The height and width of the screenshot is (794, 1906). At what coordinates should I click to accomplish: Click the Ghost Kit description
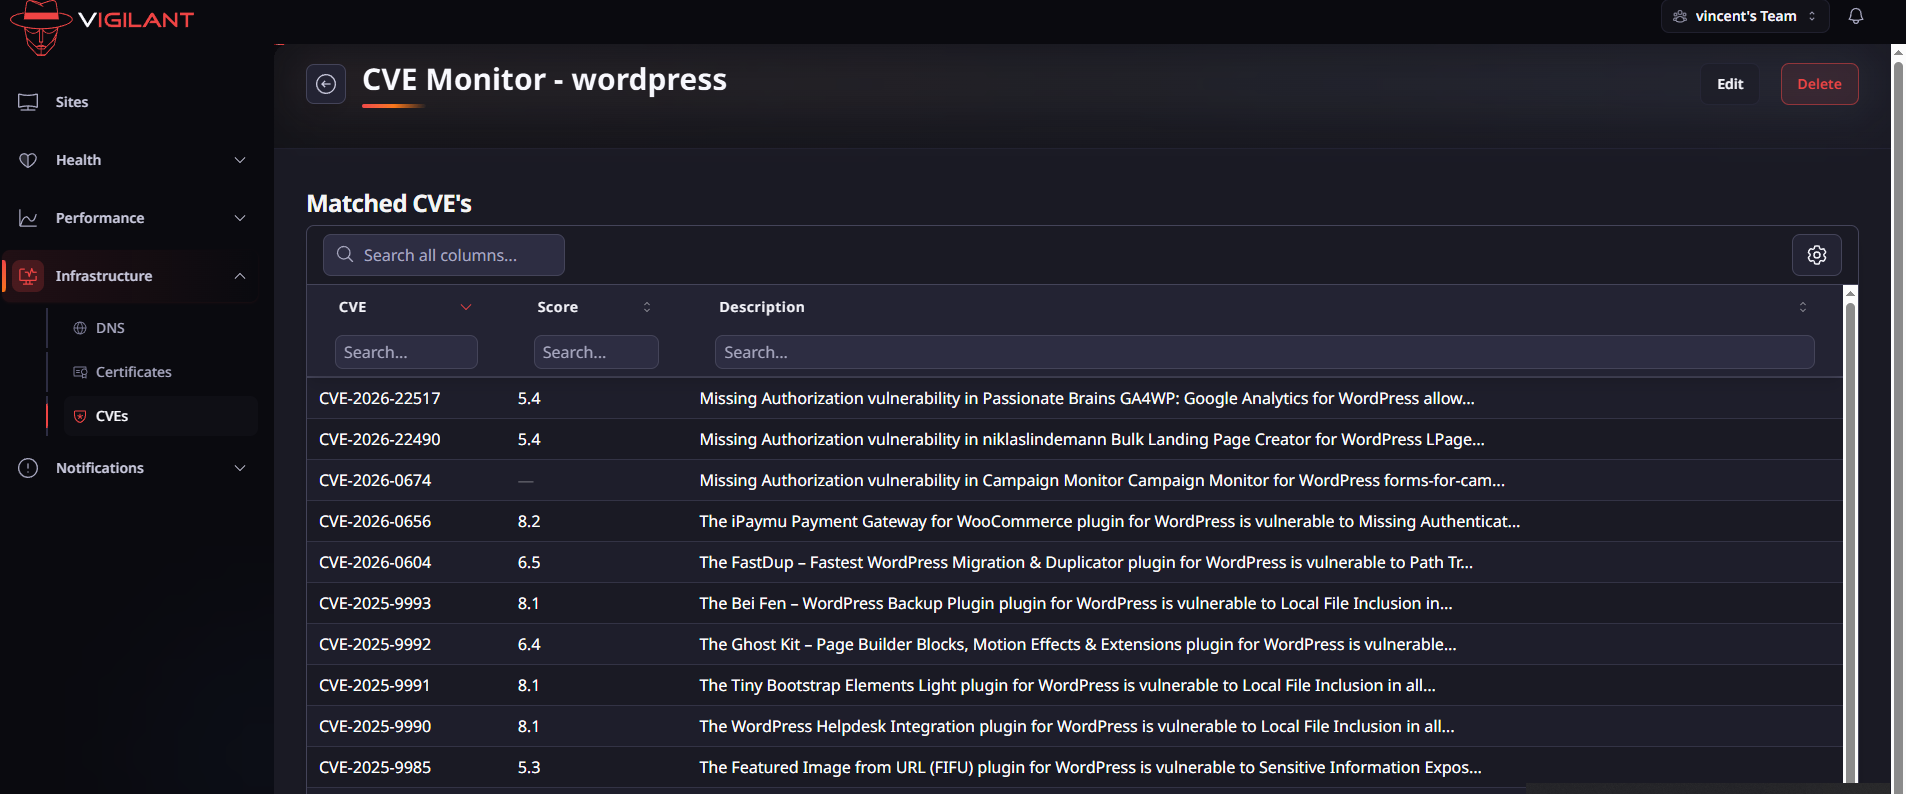click(x=1078, y=644)
